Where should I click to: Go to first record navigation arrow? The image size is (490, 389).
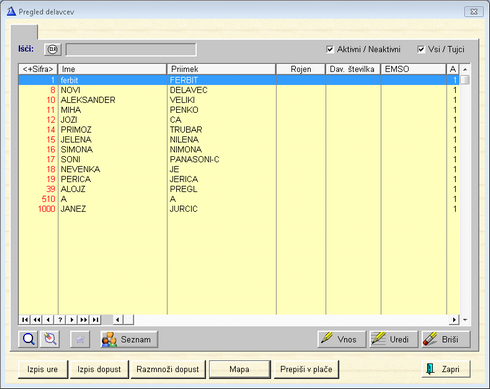pos(24,320)
